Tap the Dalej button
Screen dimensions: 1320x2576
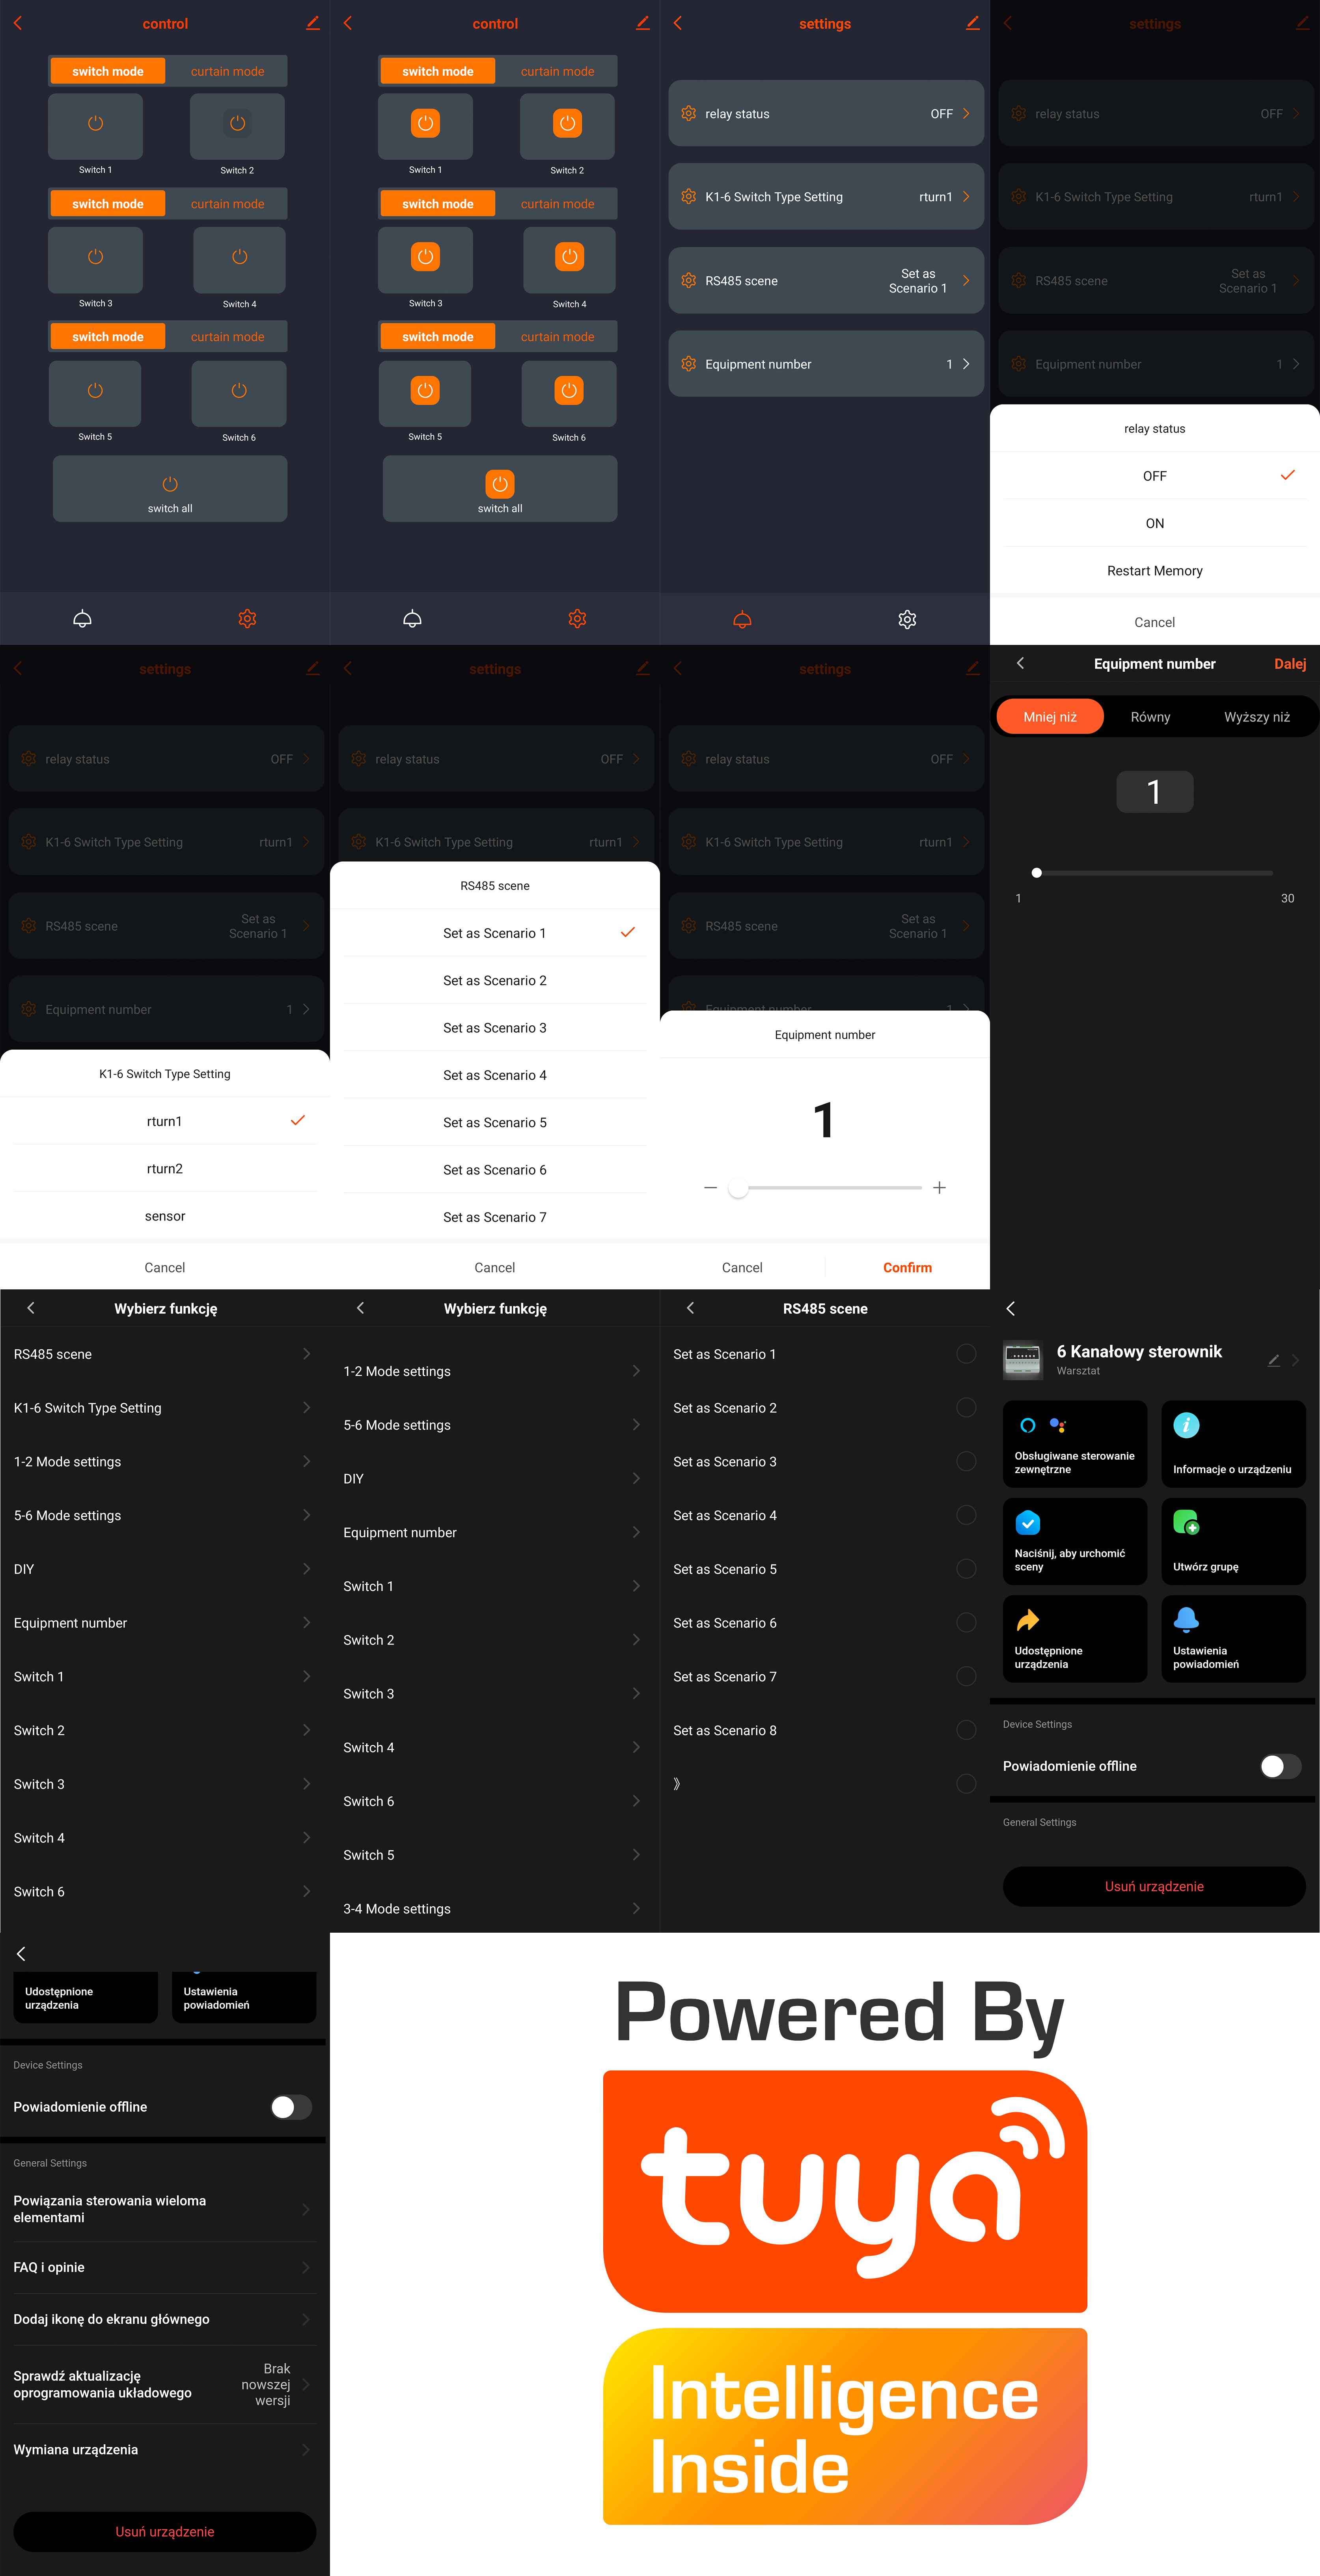pyautogui.click(x=1290, y=664)
